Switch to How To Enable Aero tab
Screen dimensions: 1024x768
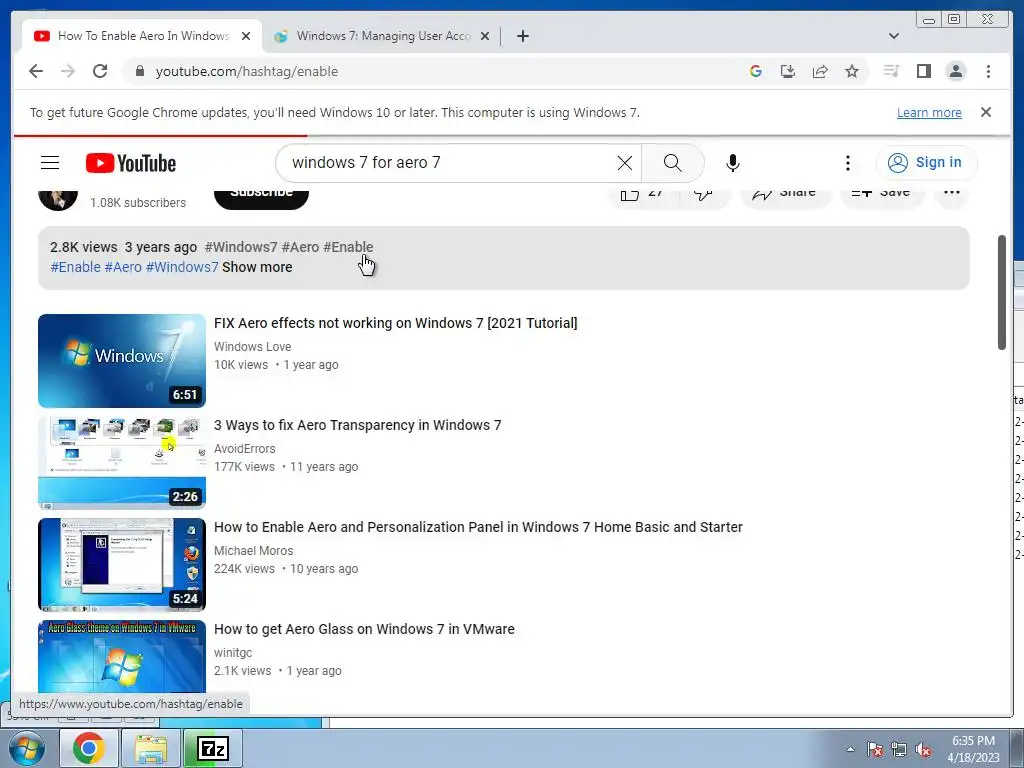pos(142,36)
